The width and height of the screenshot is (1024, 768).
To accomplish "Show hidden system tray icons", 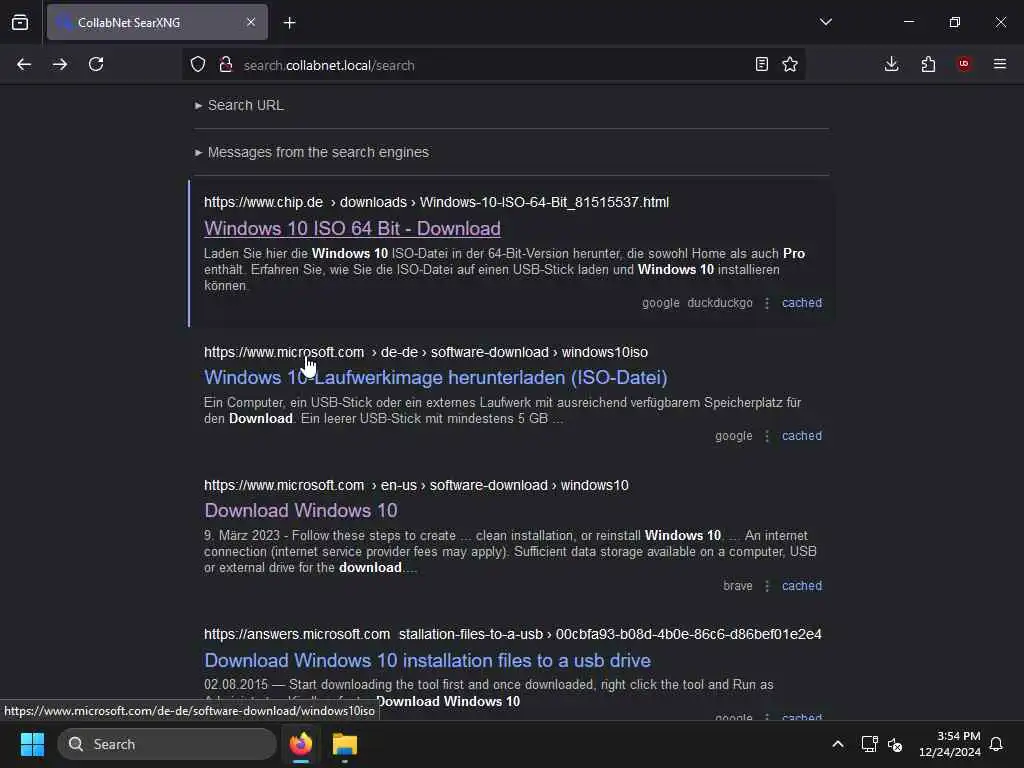I will (x=838, y=744).
